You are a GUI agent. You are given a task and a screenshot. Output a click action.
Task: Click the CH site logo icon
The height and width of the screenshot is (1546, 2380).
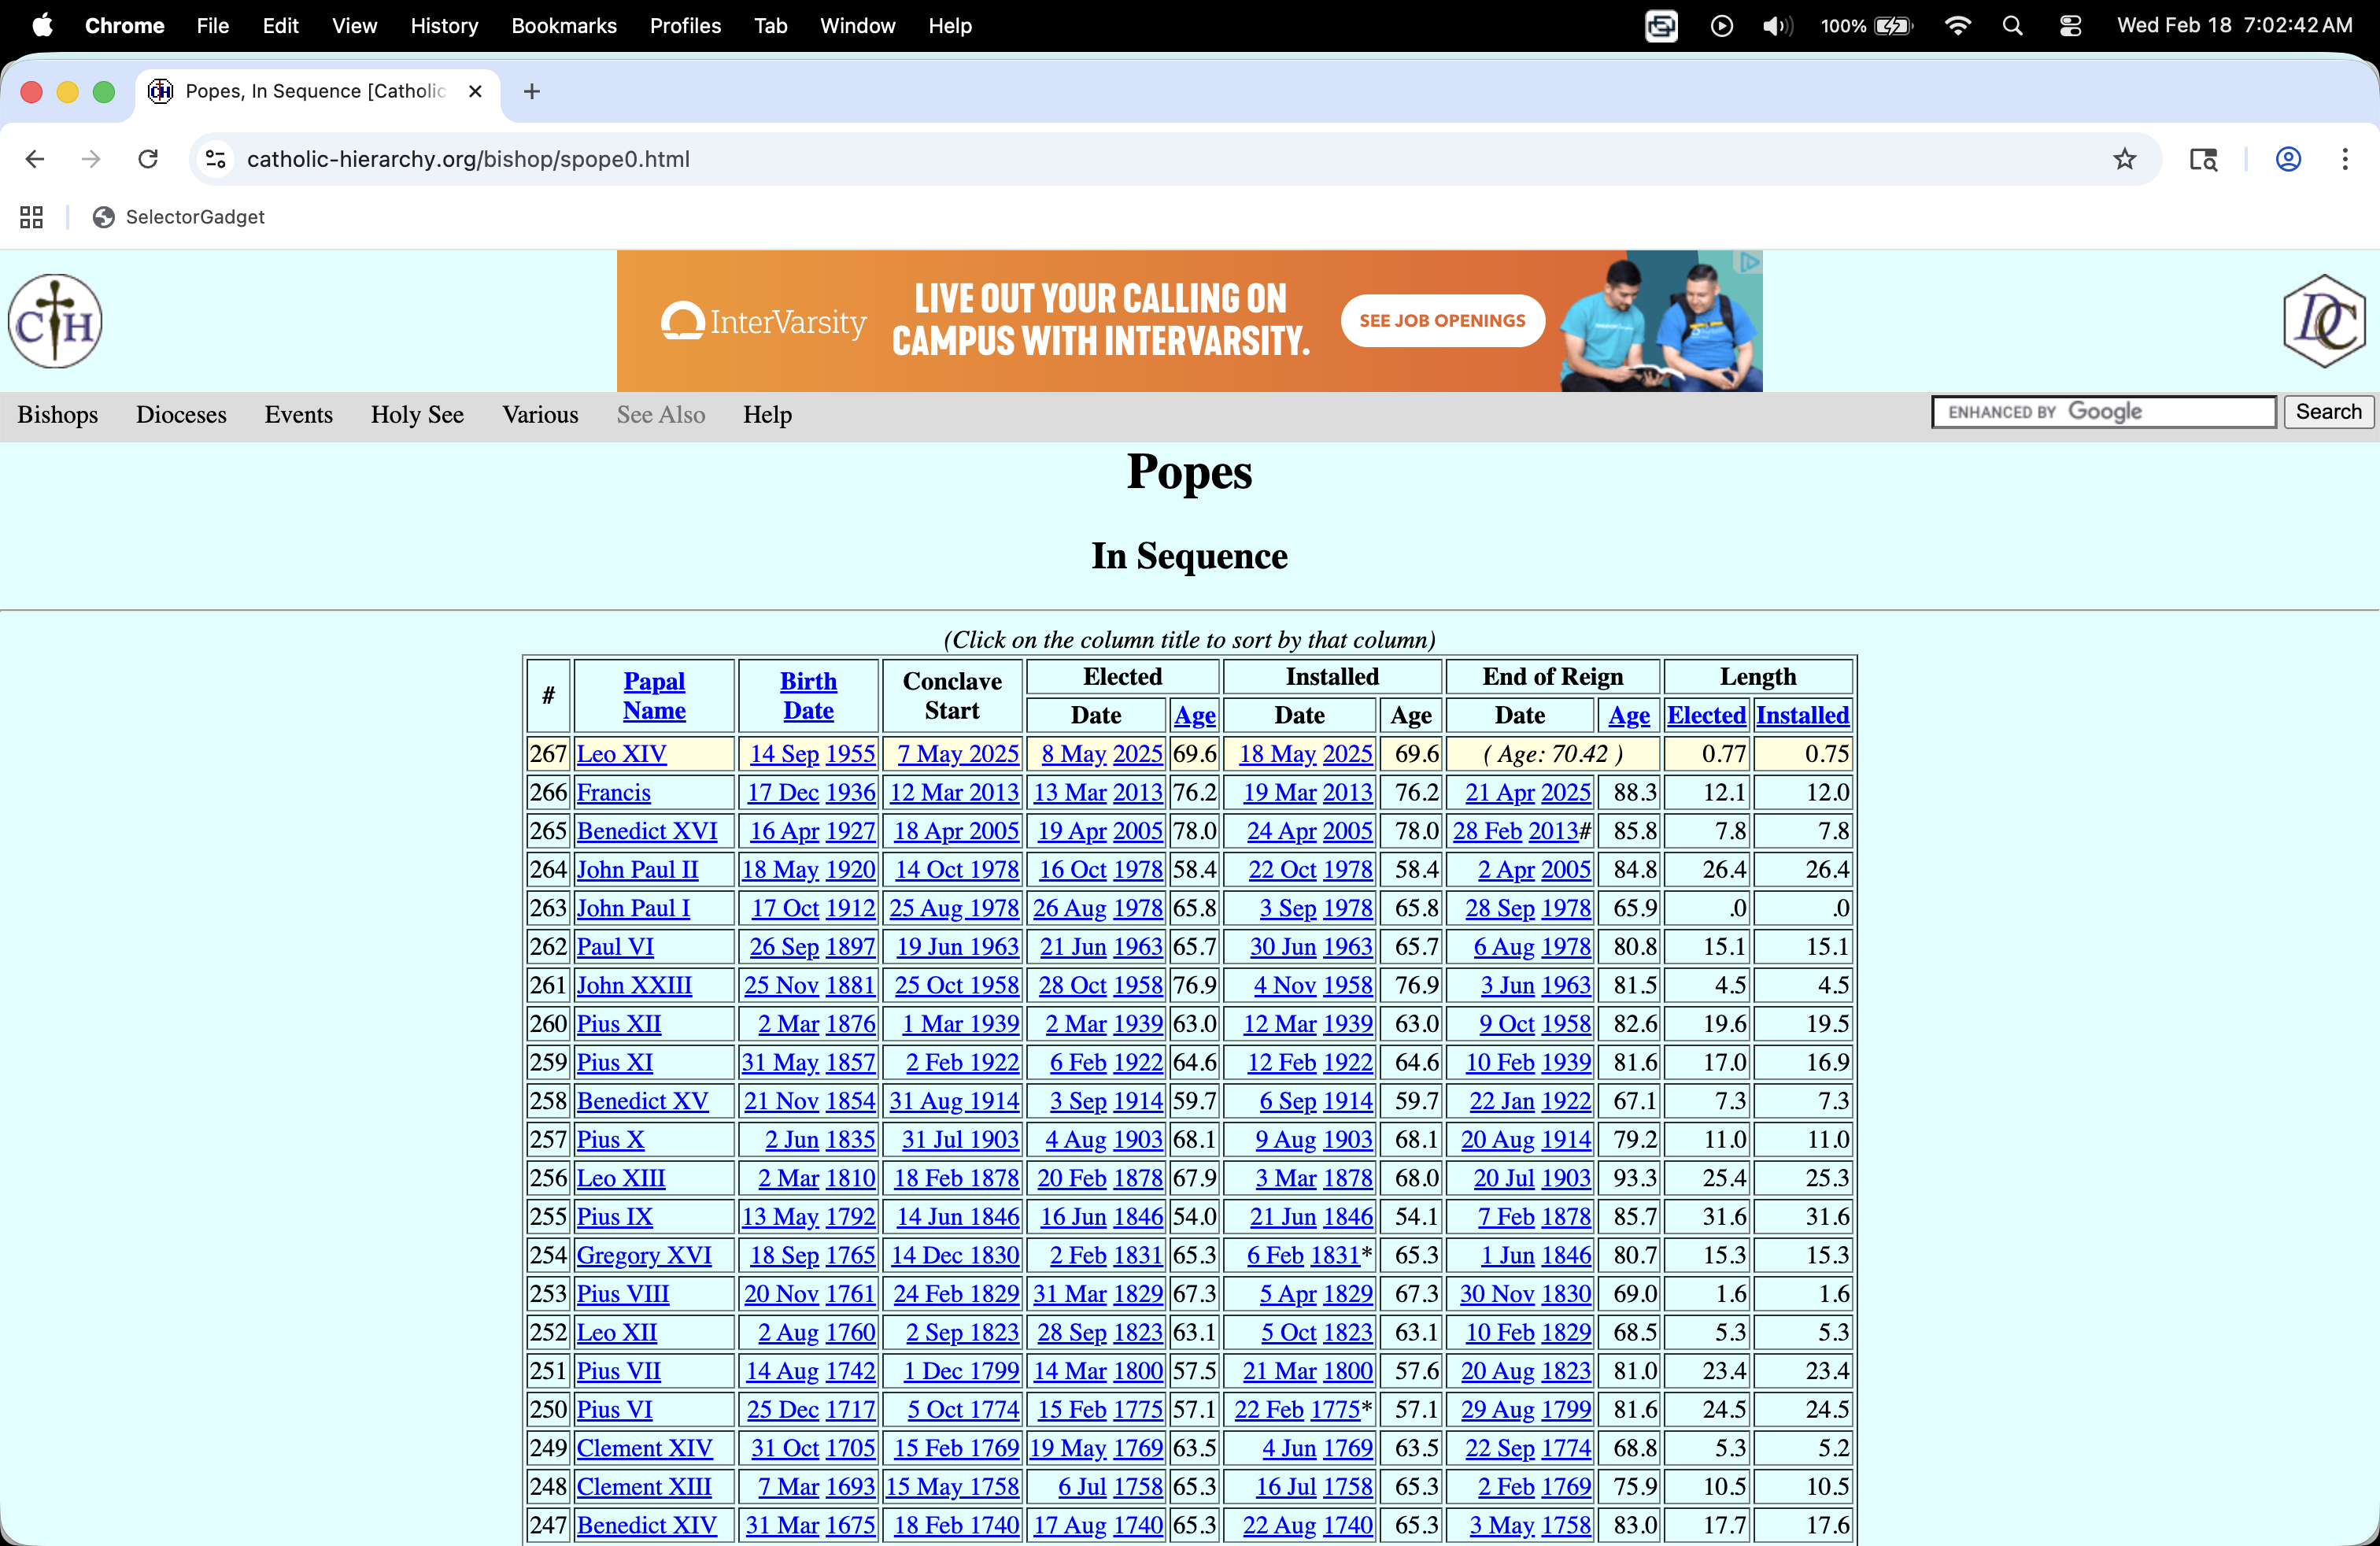[55, 321]
